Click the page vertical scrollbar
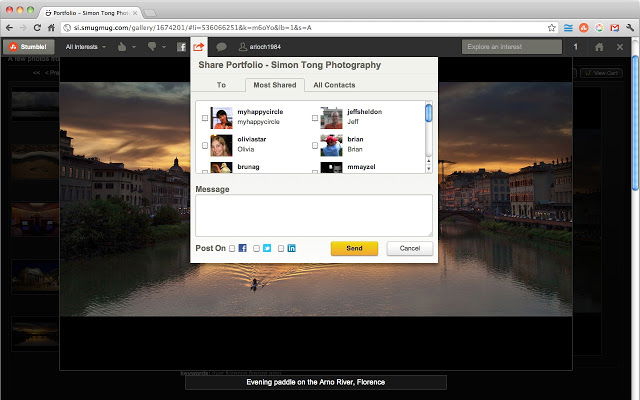The width and height of the screenshot is (640, 400). [x=635, y=123]
